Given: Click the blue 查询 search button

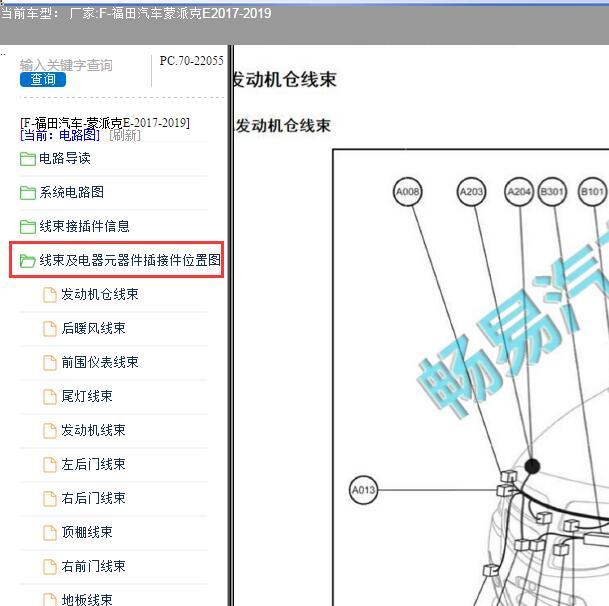Looking at the screenshot, I should [x=43, y=80].
